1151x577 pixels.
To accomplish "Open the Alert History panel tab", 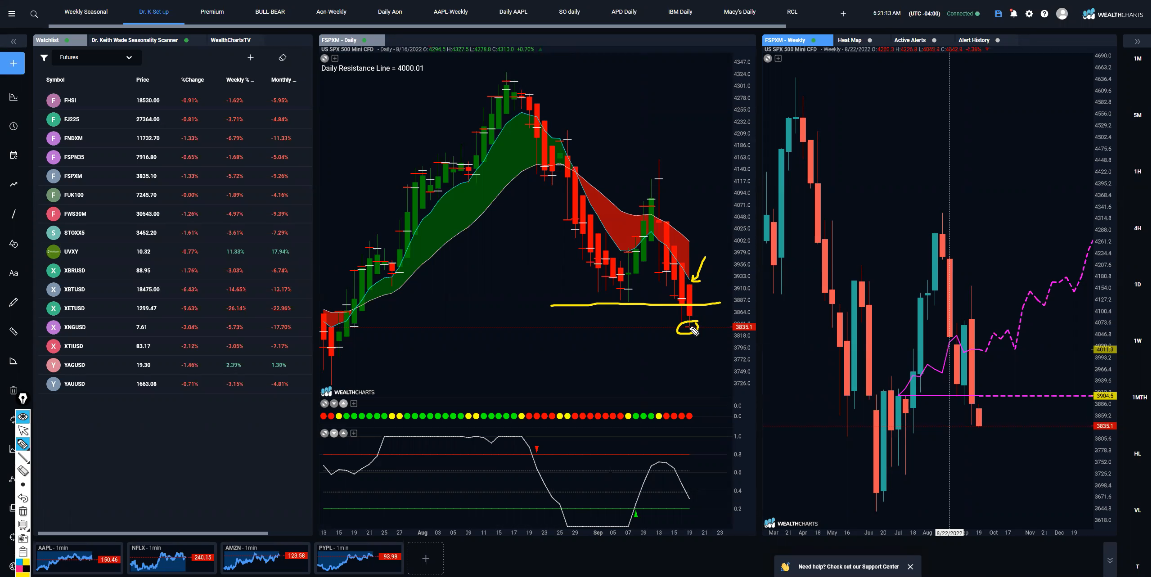I will pos(973,40).
